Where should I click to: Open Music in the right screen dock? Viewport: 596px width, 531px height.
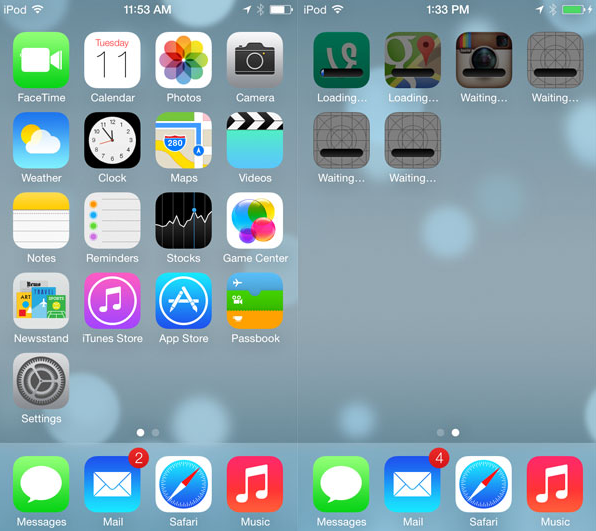click(555, 484)
